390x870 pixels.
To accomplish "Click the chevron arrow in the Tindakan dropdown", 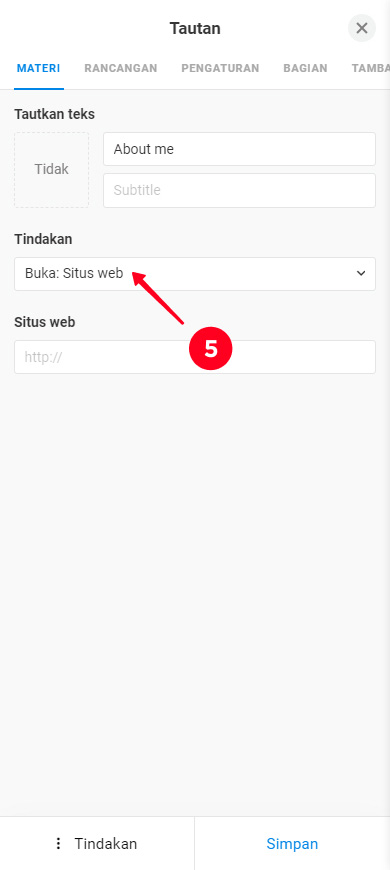I will (361, 274).
